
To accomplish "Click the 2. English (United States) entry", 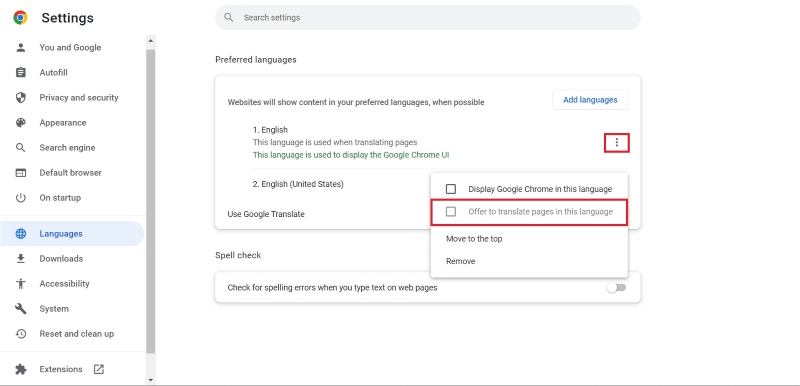I will (x=298, y=184).
